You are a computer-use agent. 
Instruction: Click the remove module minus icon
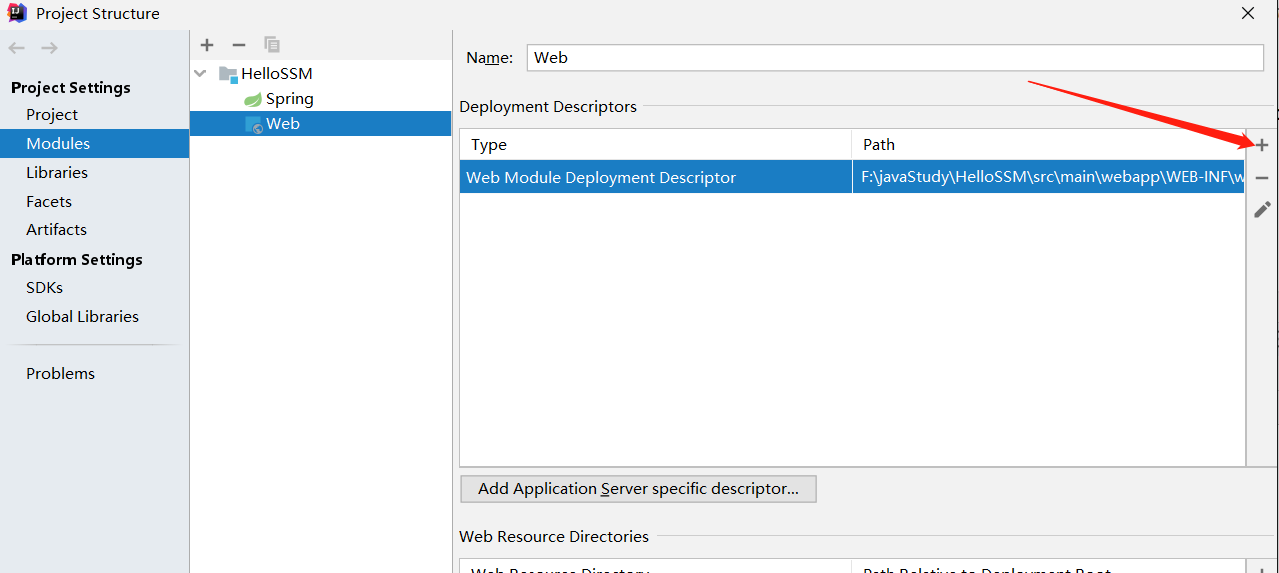point(239,45)
